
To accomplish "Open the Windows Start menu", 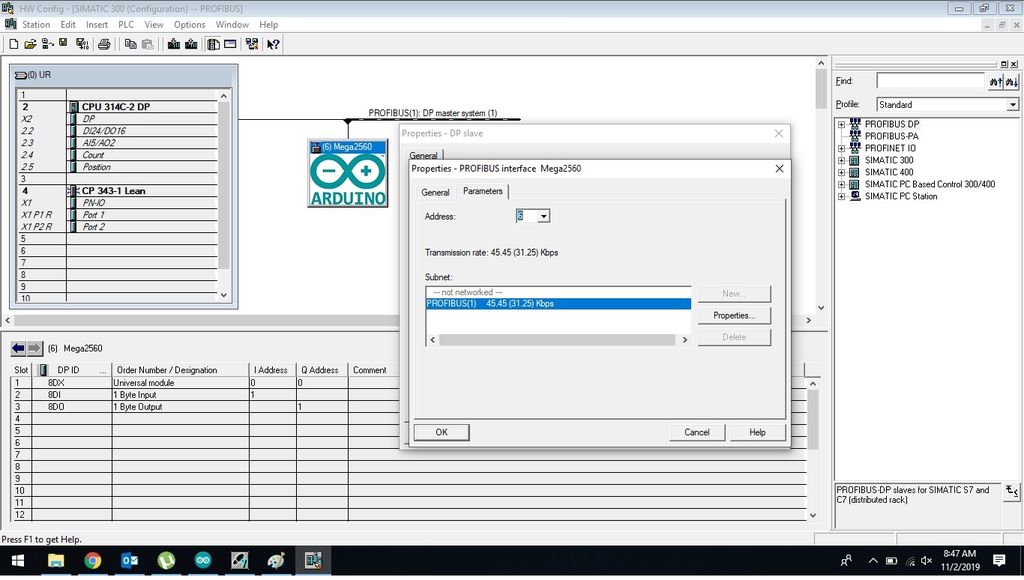I will point(18,560).
